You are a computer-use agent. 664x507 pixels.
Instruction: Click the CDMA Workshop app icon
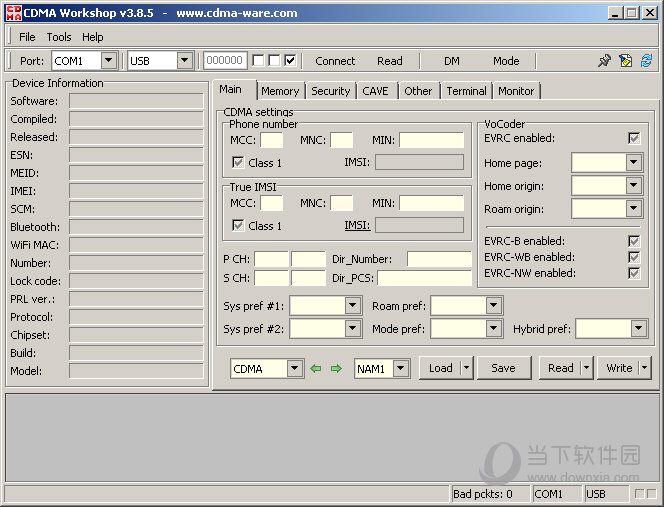point(13,13)
